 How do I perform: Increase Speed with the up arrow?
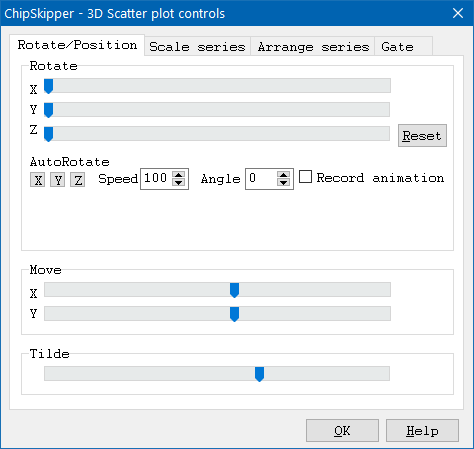179,175
